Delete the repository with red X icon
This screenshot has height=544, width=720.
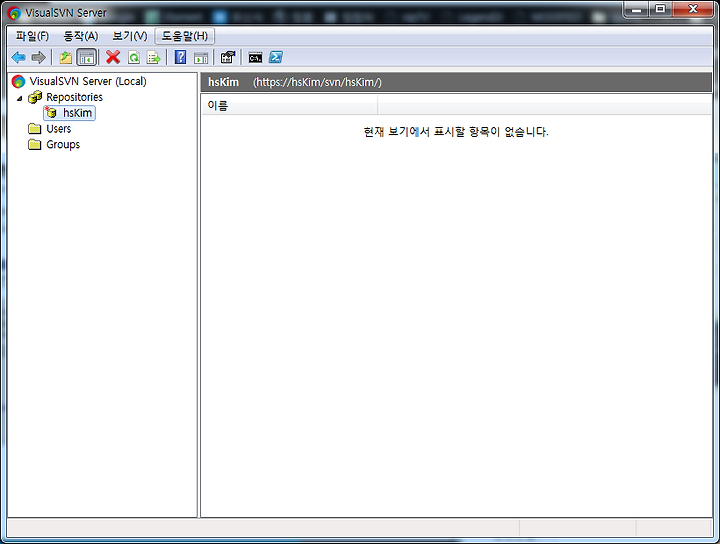[112, 57]
